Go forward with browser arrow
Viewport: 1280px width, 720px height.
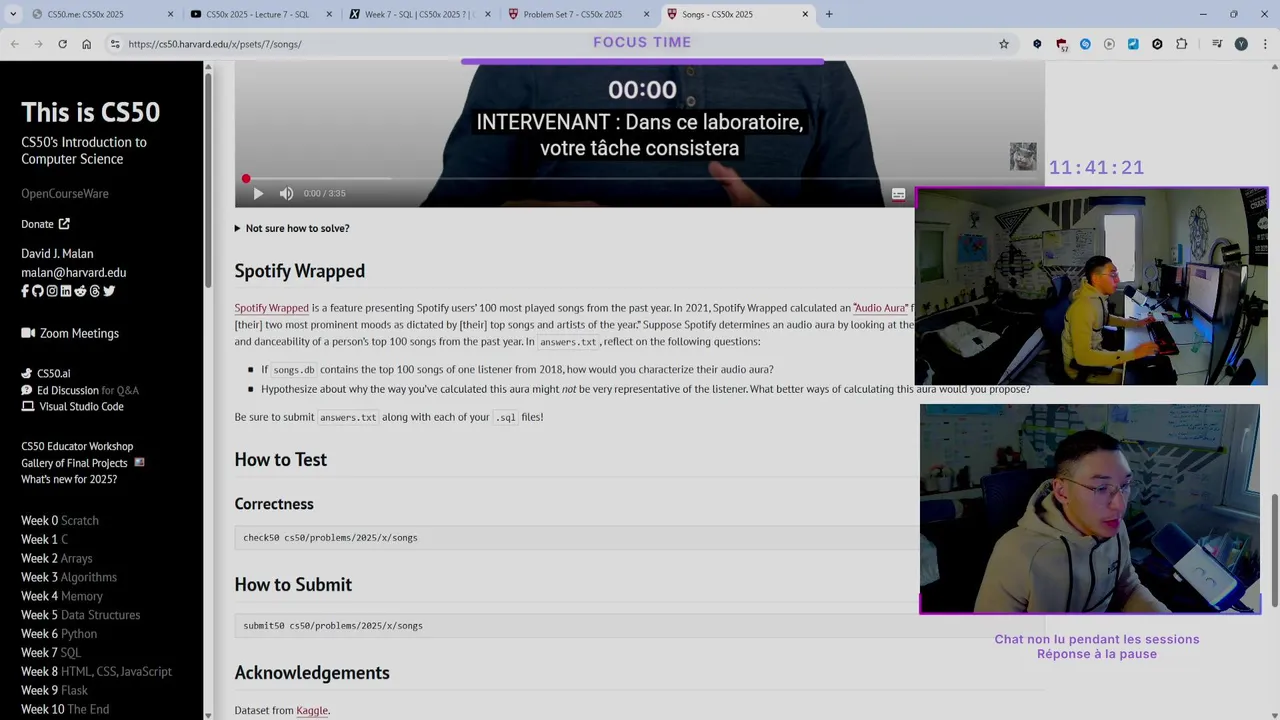(38, 44)
